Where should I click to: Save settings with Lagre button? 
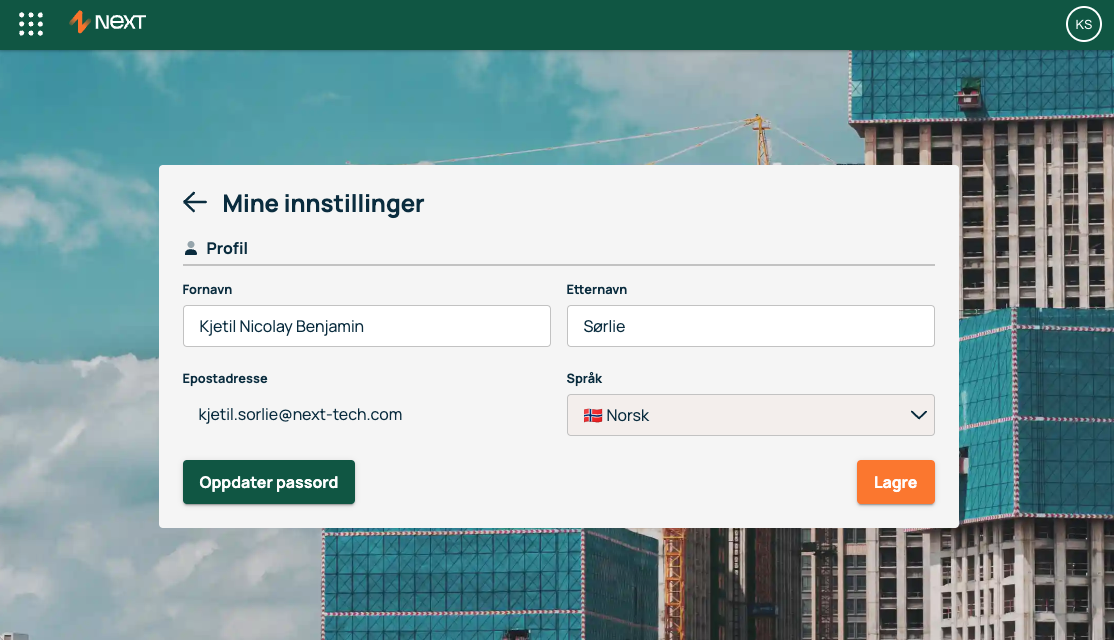895,482
